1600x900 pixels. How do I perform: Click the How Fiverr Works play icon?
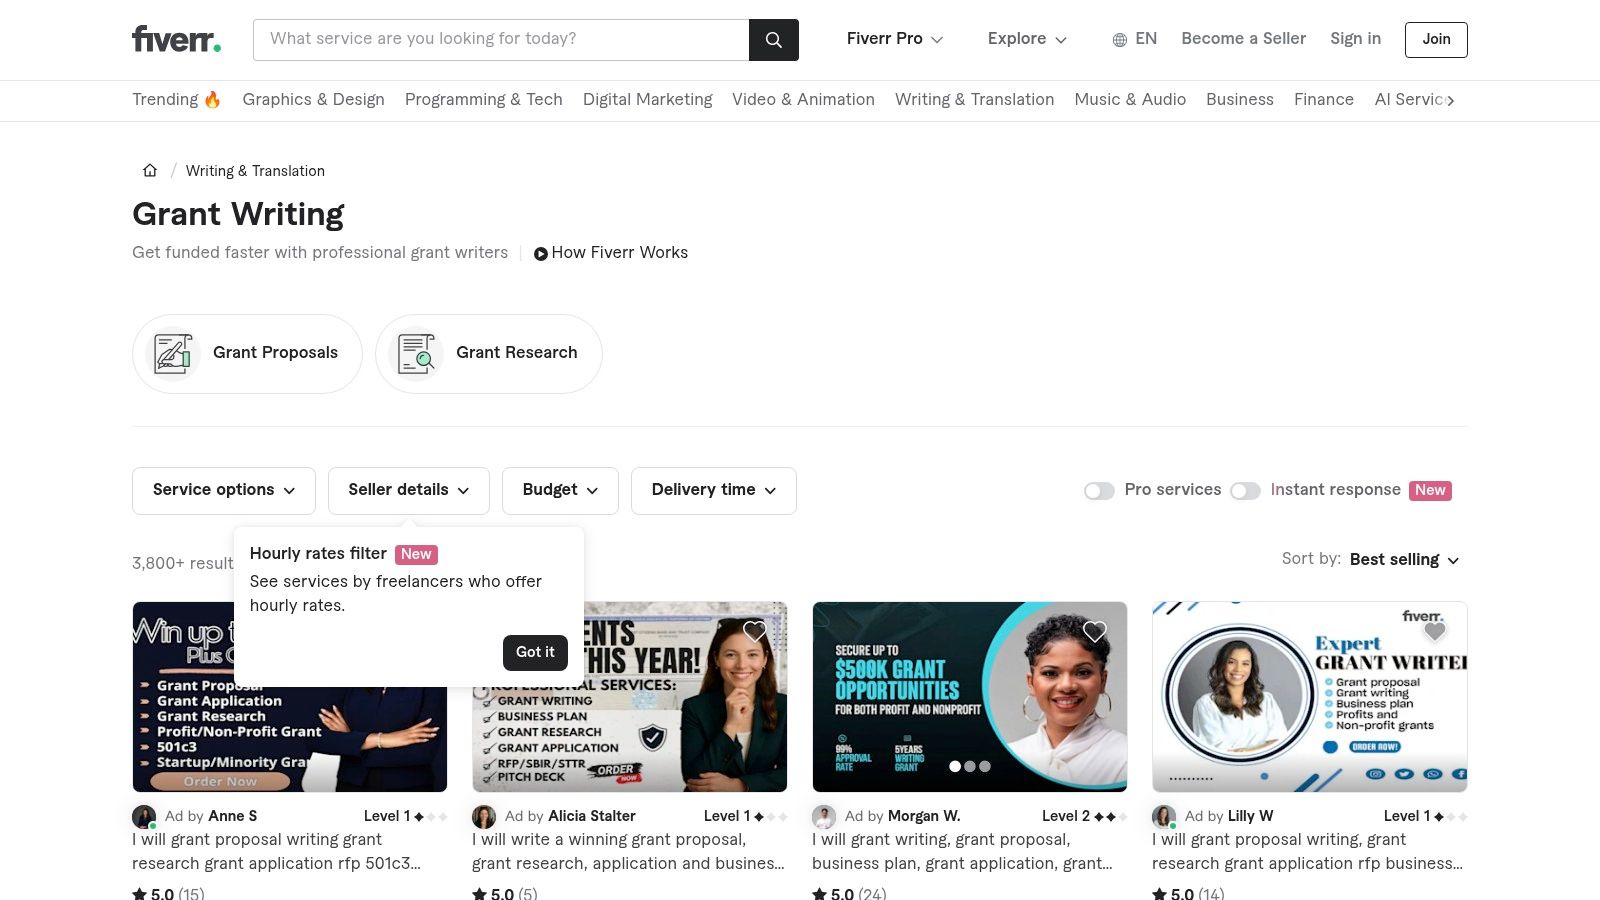541,254
